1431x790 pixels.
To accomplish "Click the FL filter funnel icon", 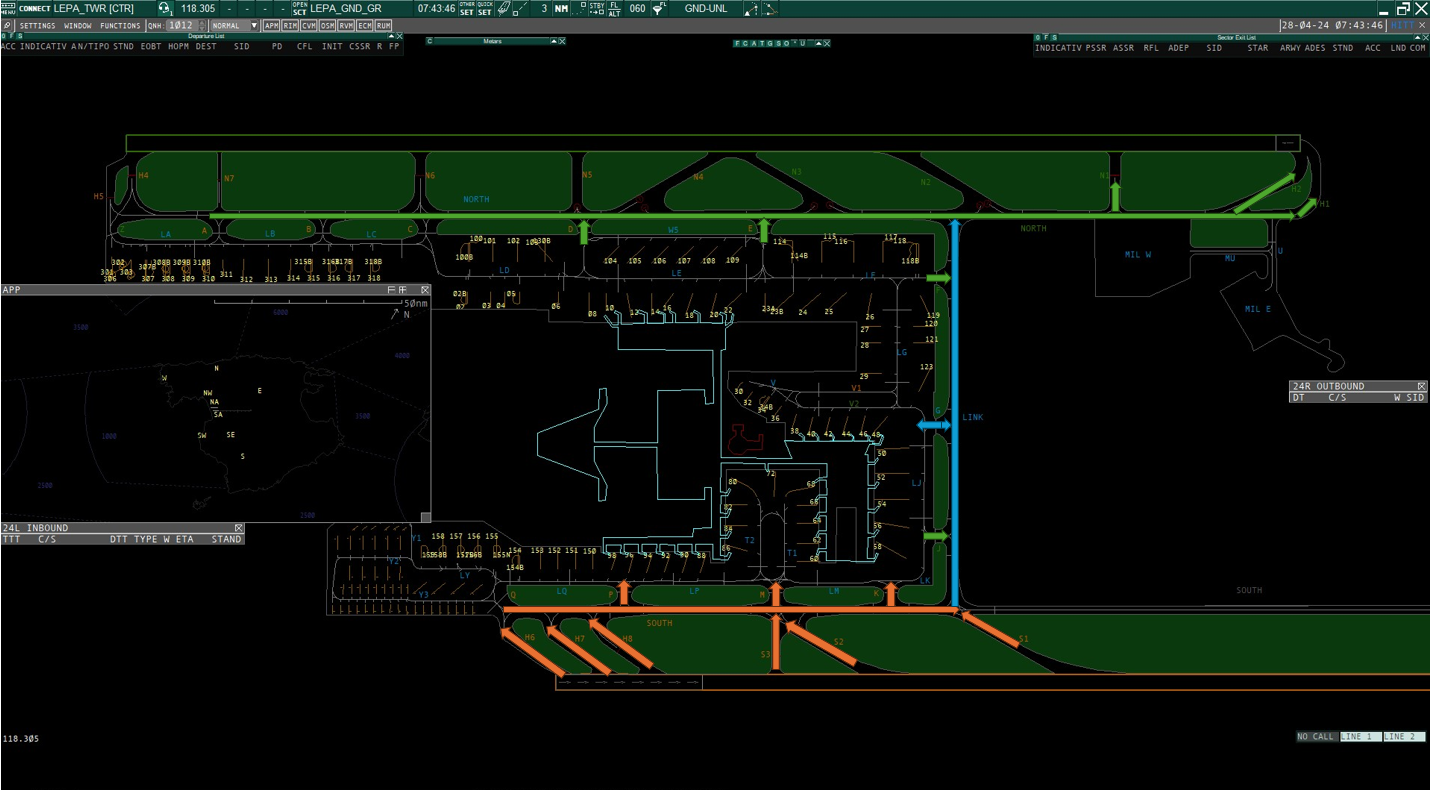I will pos(660,8).
